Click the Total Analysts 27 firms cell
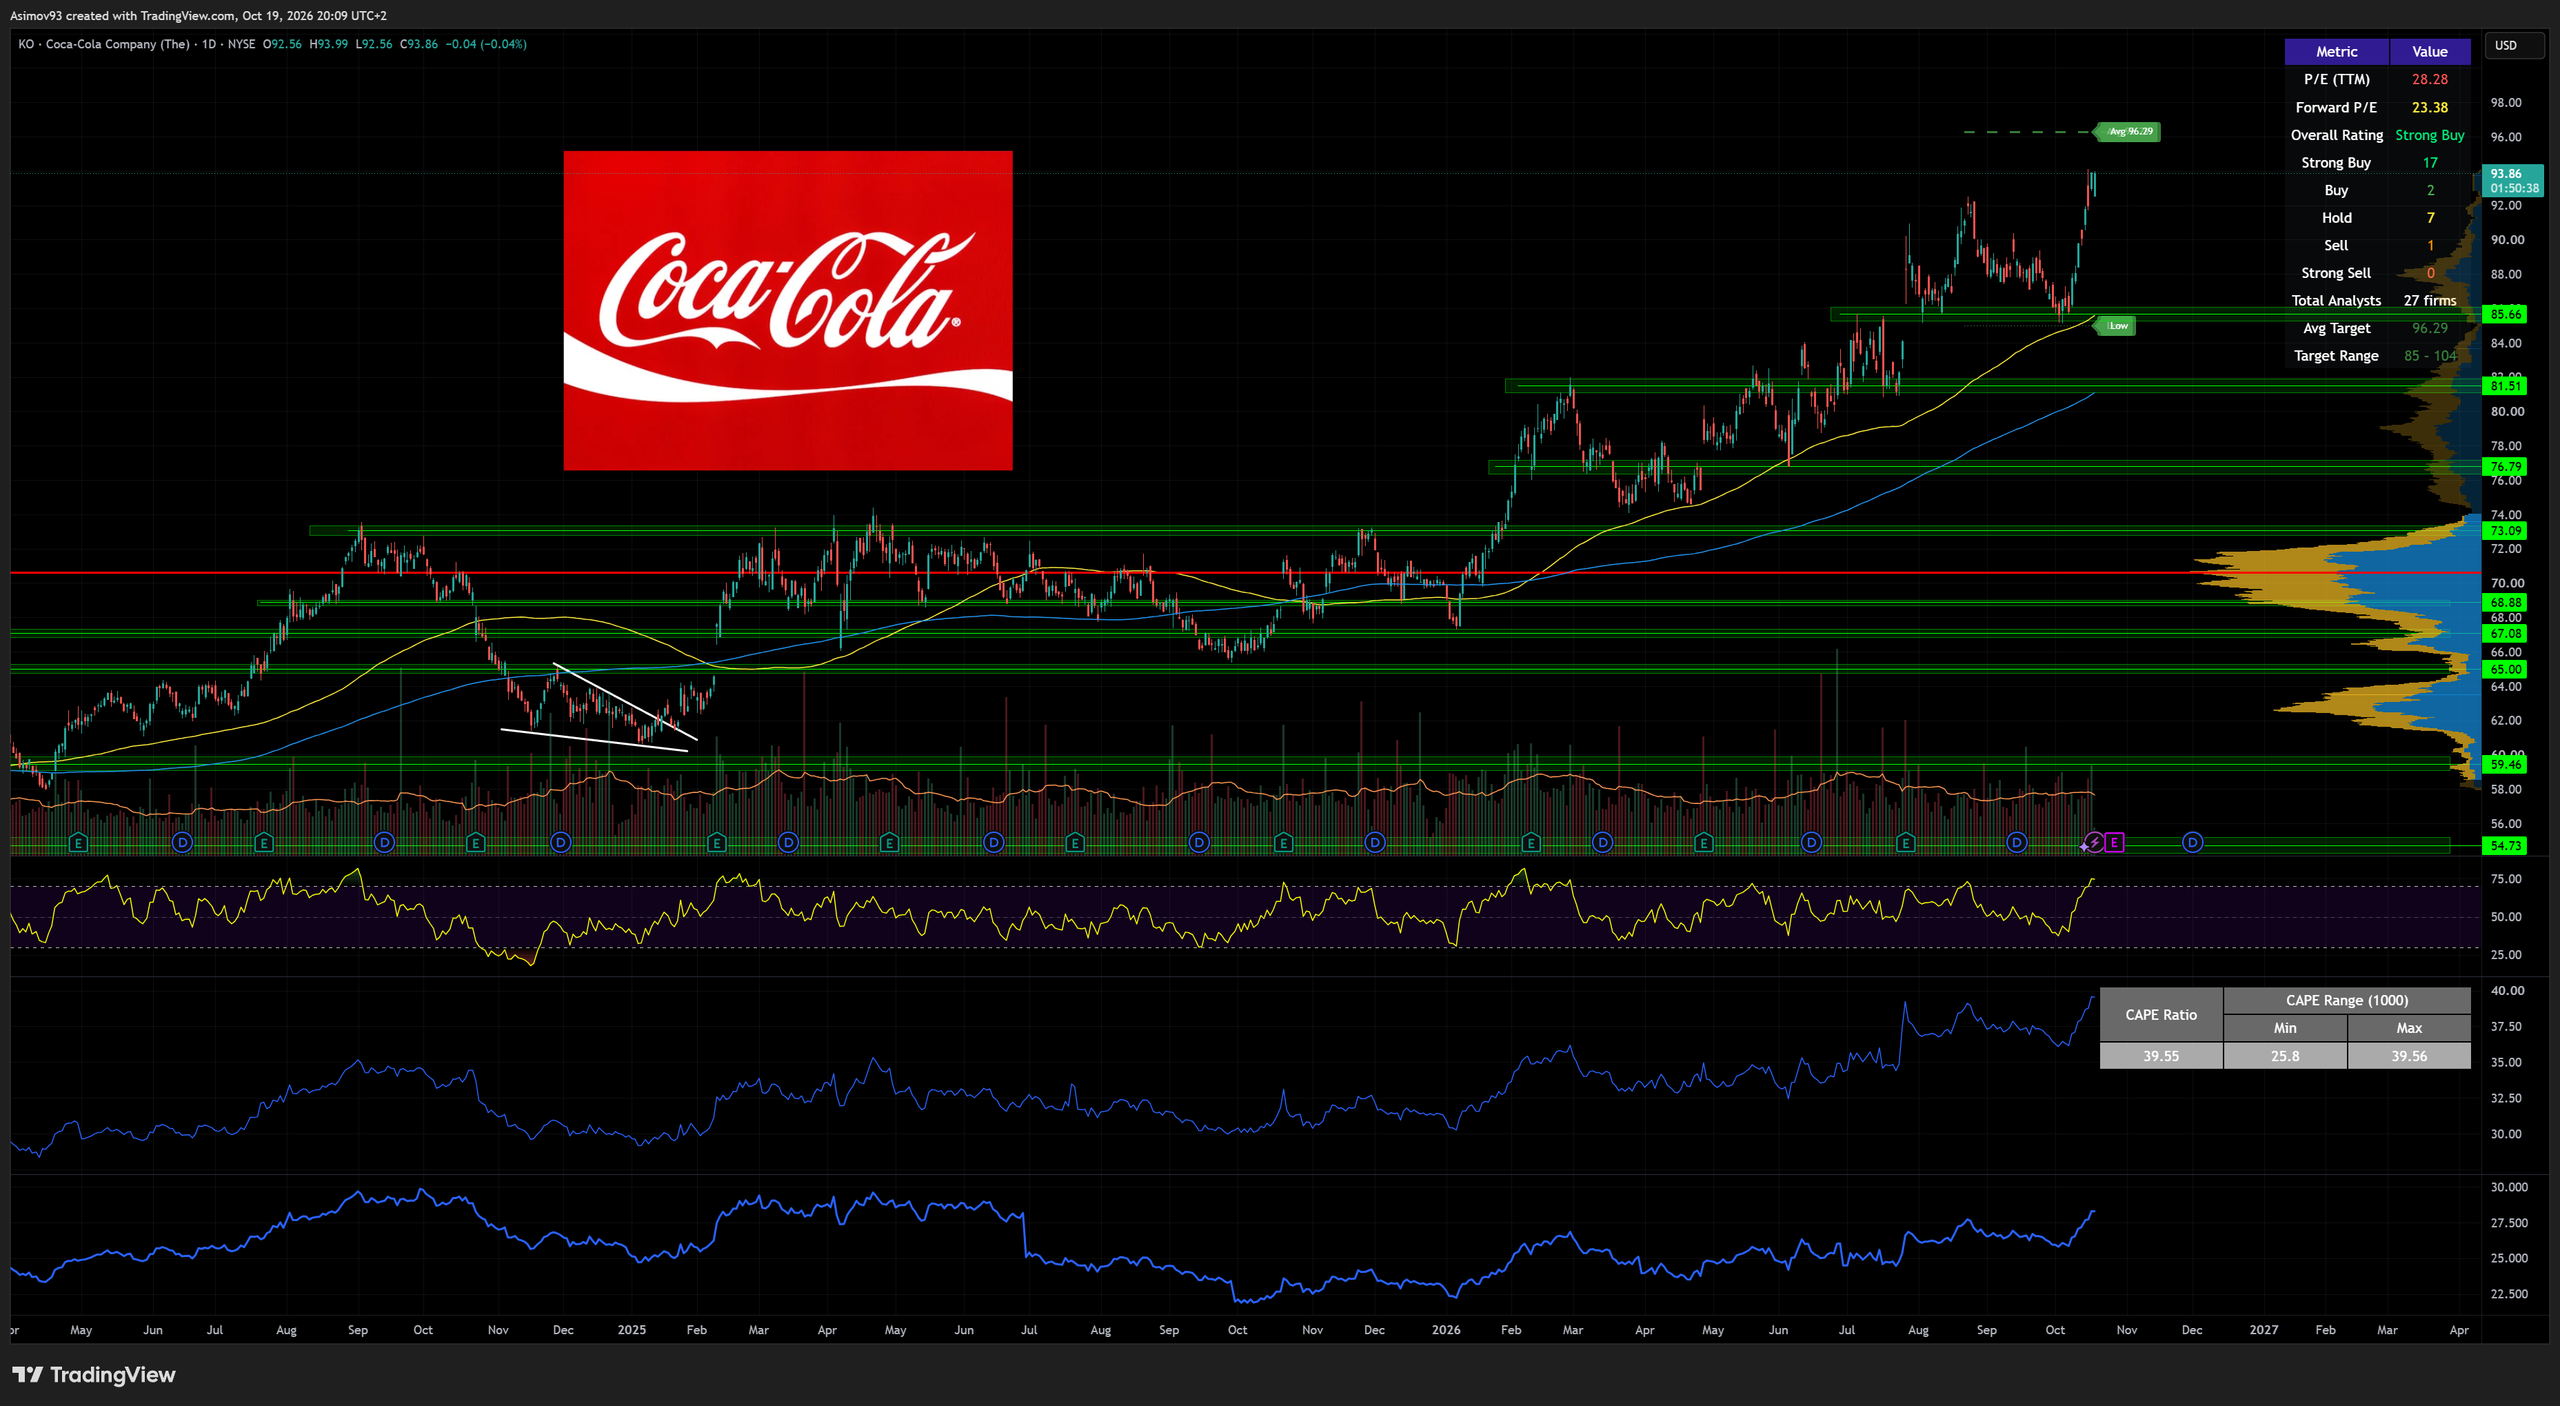 pos(2429,301)
